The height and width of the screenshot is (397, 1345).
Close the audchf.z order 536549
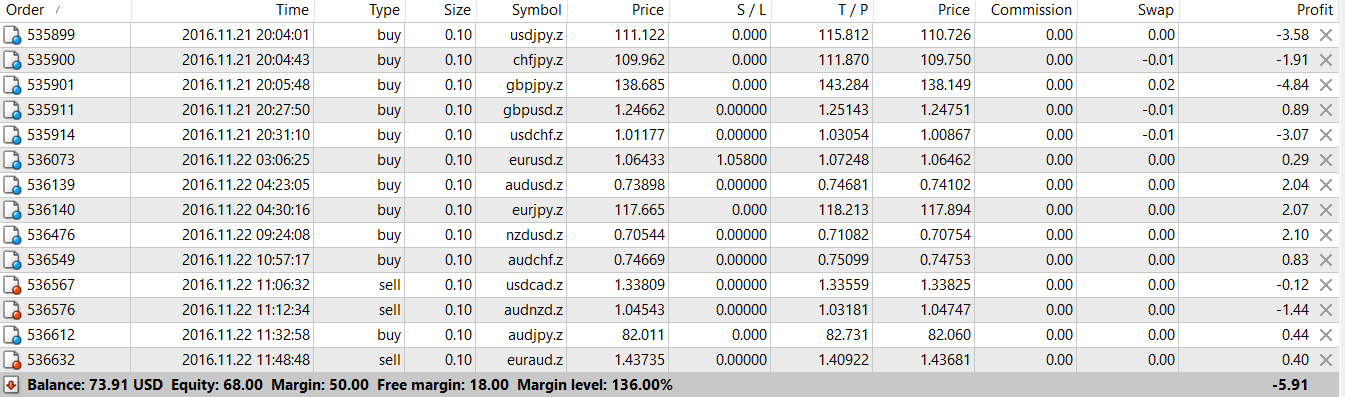pos(1326,260)
